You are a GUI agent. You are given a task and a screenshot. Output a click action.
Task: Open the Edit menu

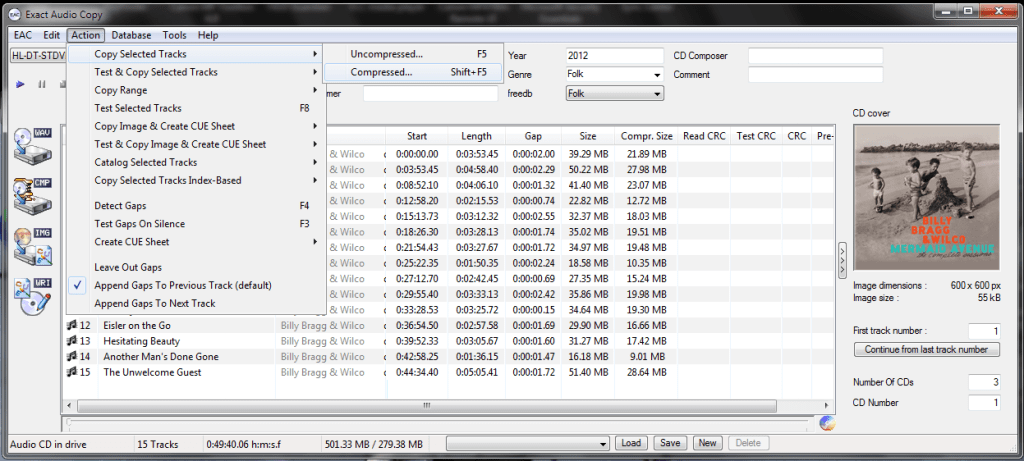point(52,35)
